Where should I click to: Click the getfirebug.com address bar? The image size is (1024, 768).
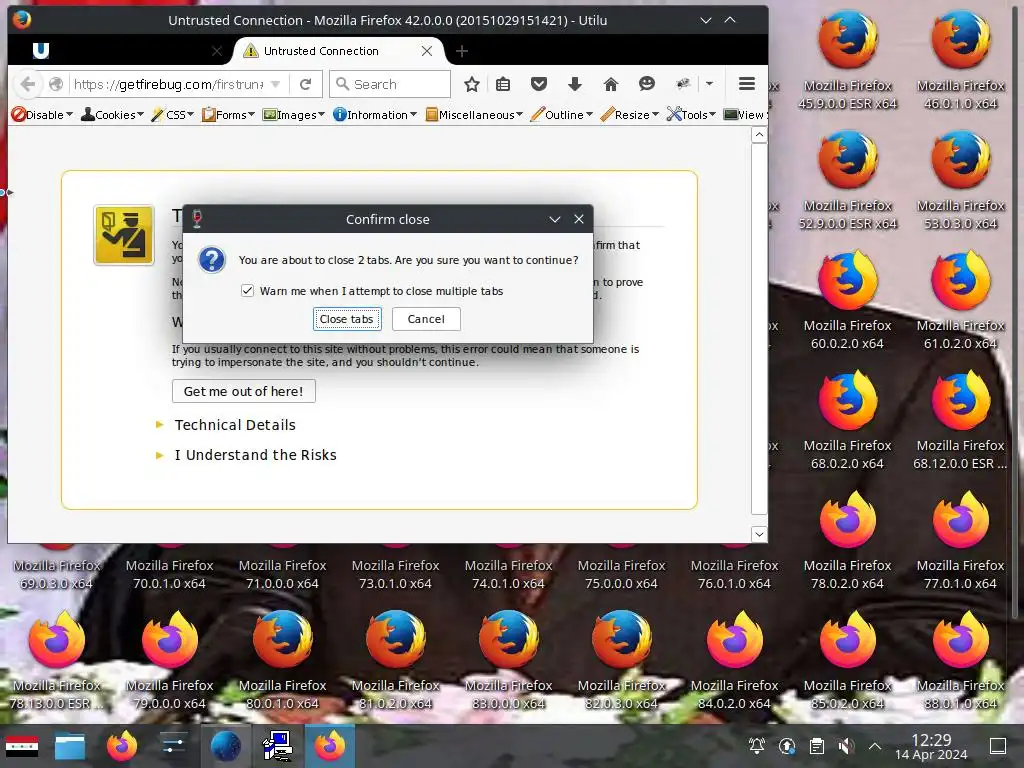168,84
